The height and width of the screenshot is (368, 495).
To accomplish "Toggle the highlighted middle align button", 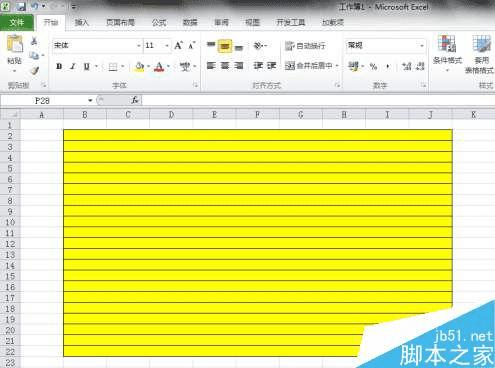I will click(225, 46).
